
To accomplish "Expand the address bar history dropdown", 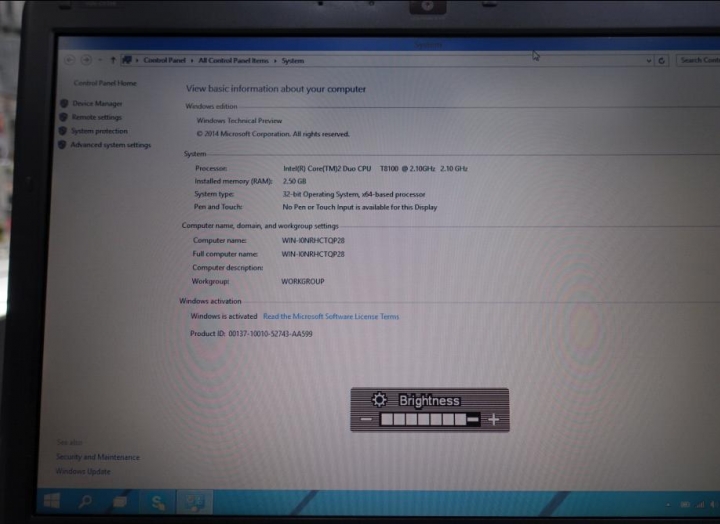I will 648,61.
